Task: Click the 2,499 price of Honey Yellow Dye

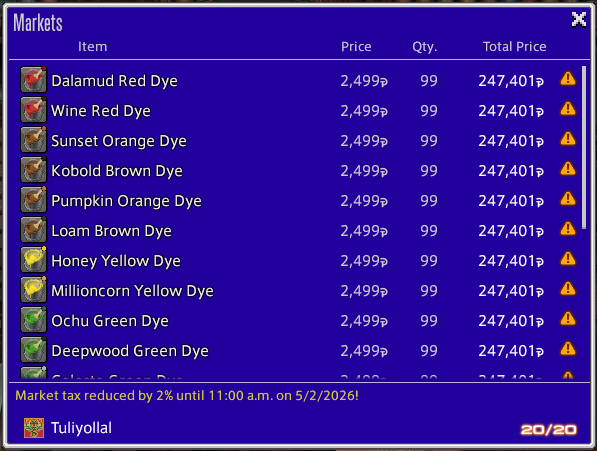Action: [x=364, y=261]
